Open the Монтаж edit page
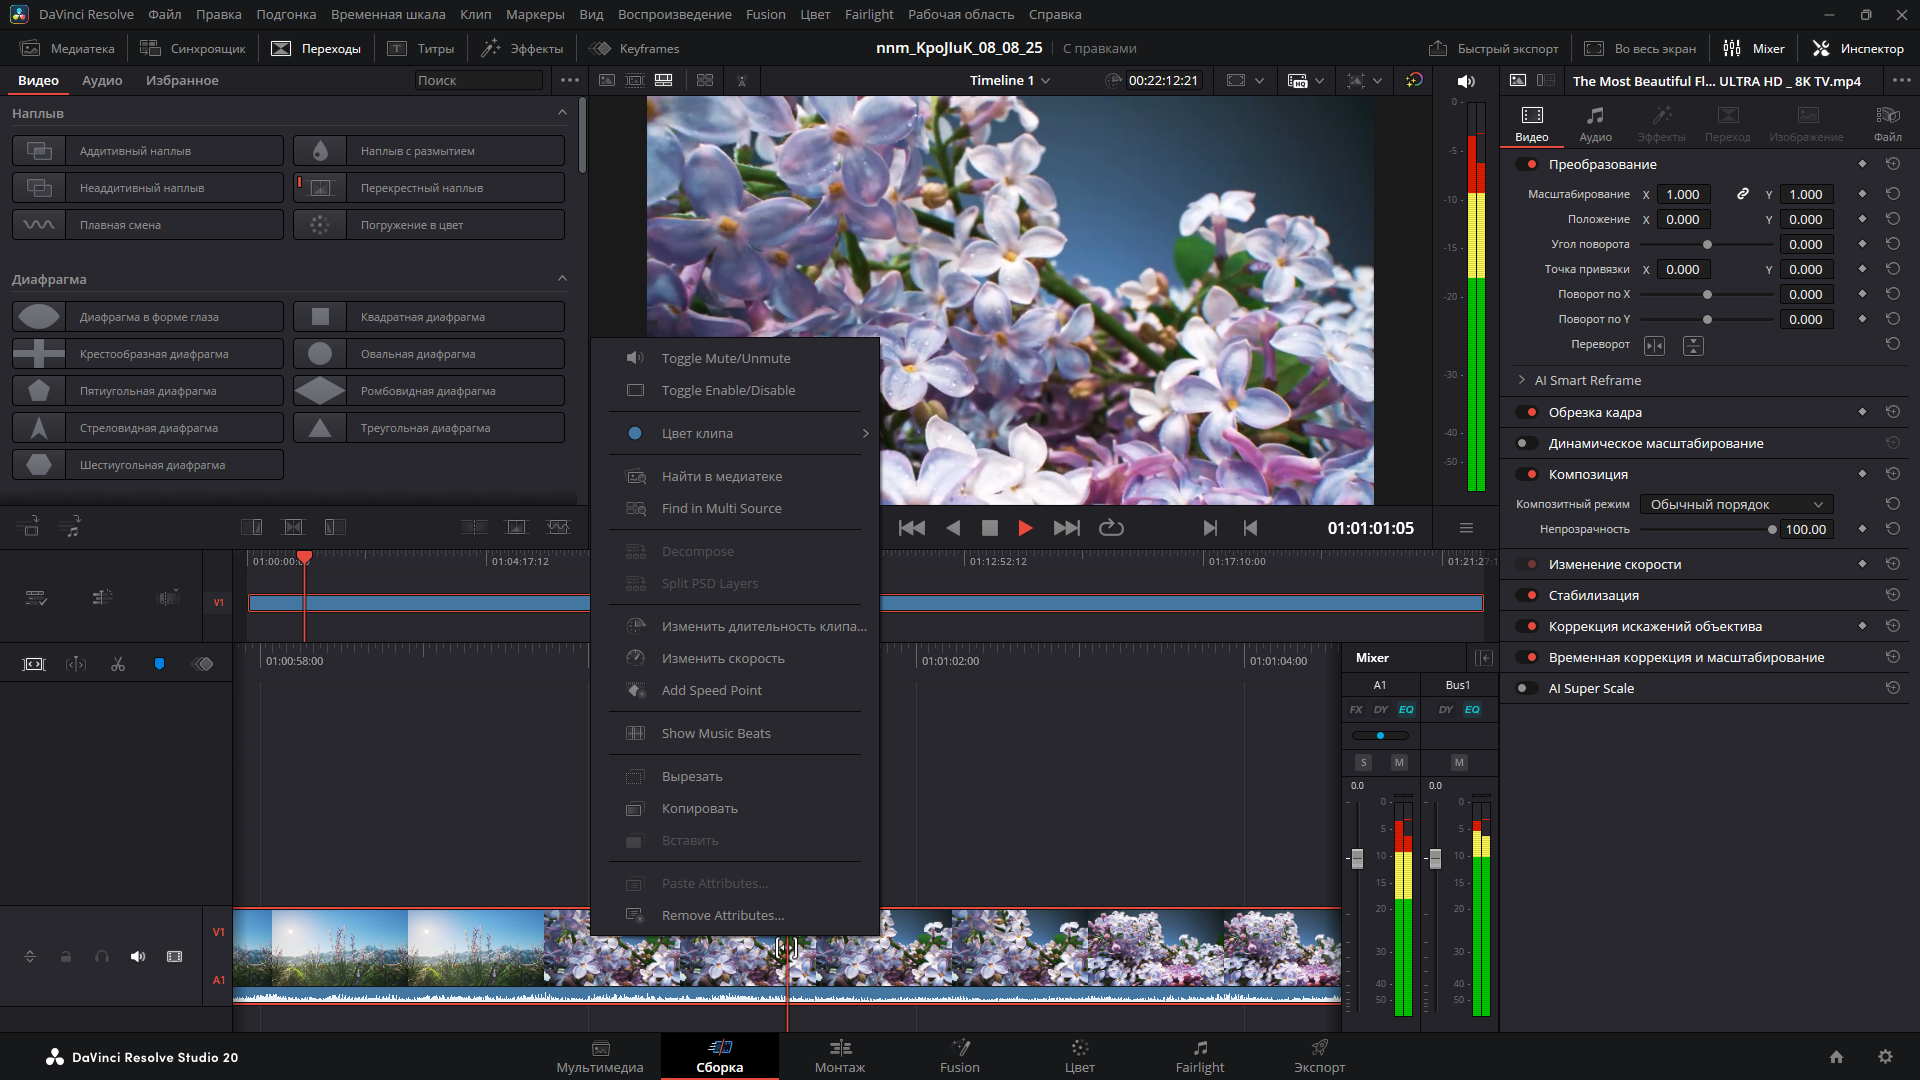The height and width of the screenshot is (1080, 1920). [840, 1056]
